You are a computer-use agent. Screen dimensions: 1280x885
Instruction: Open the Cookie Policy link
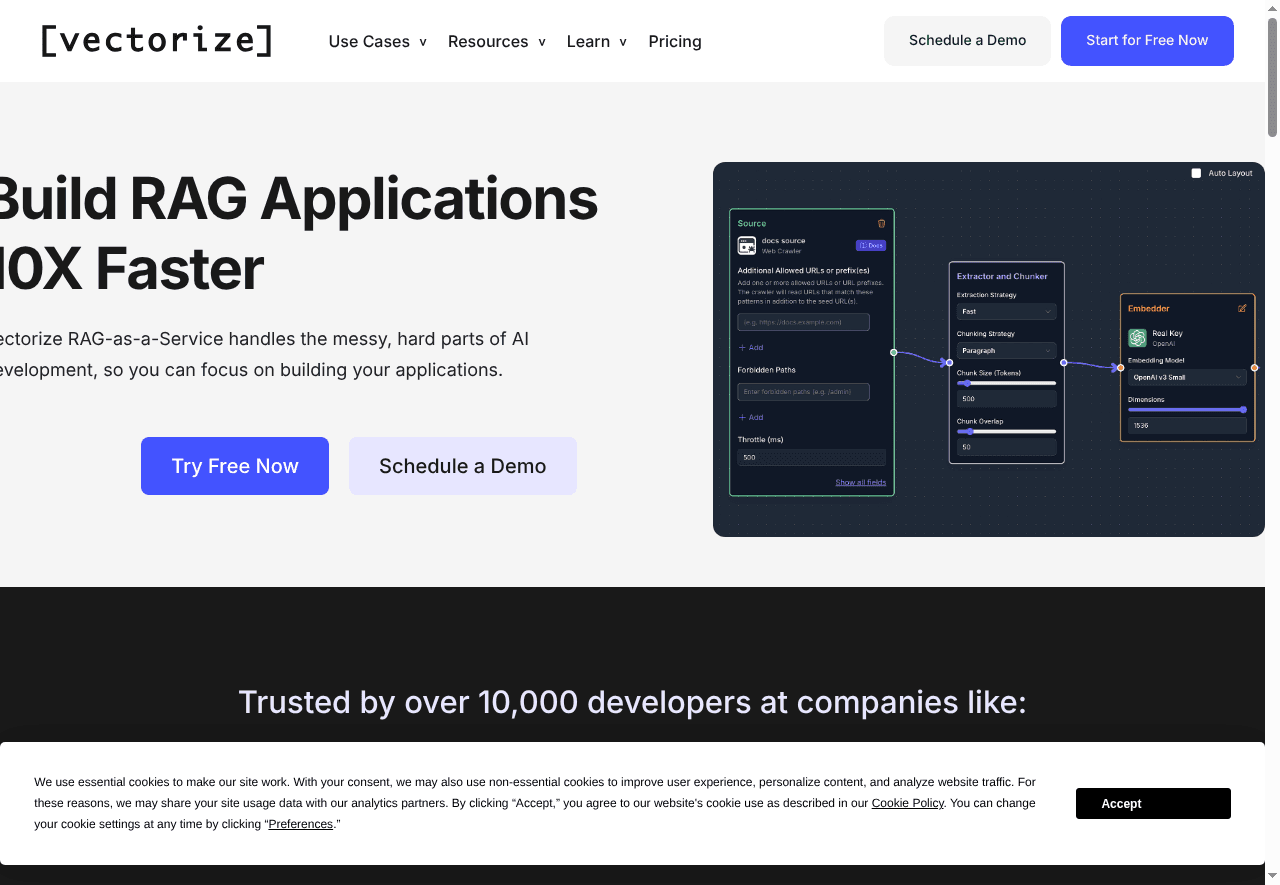click(907, 803)
